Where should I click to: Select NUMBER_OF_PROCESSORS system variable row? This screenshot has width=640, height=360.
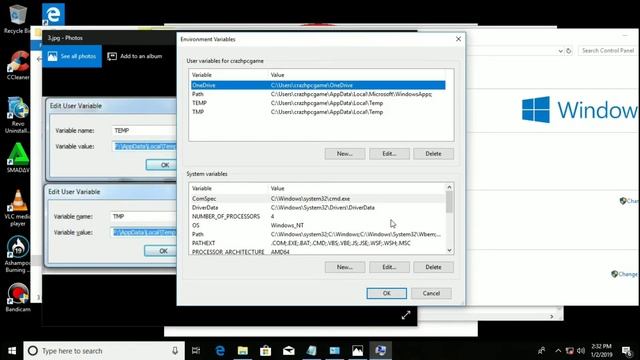[318, 216]
